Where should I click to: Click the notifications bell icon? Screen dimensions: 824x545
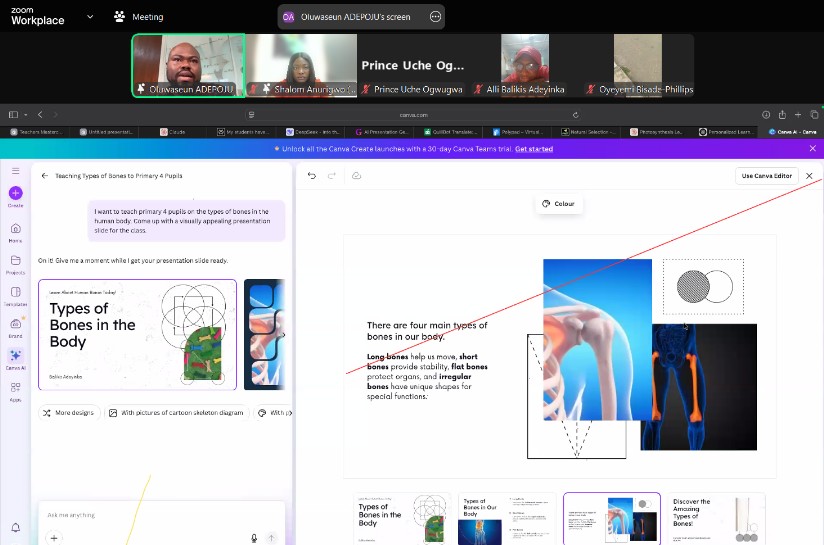coord(15,527)
